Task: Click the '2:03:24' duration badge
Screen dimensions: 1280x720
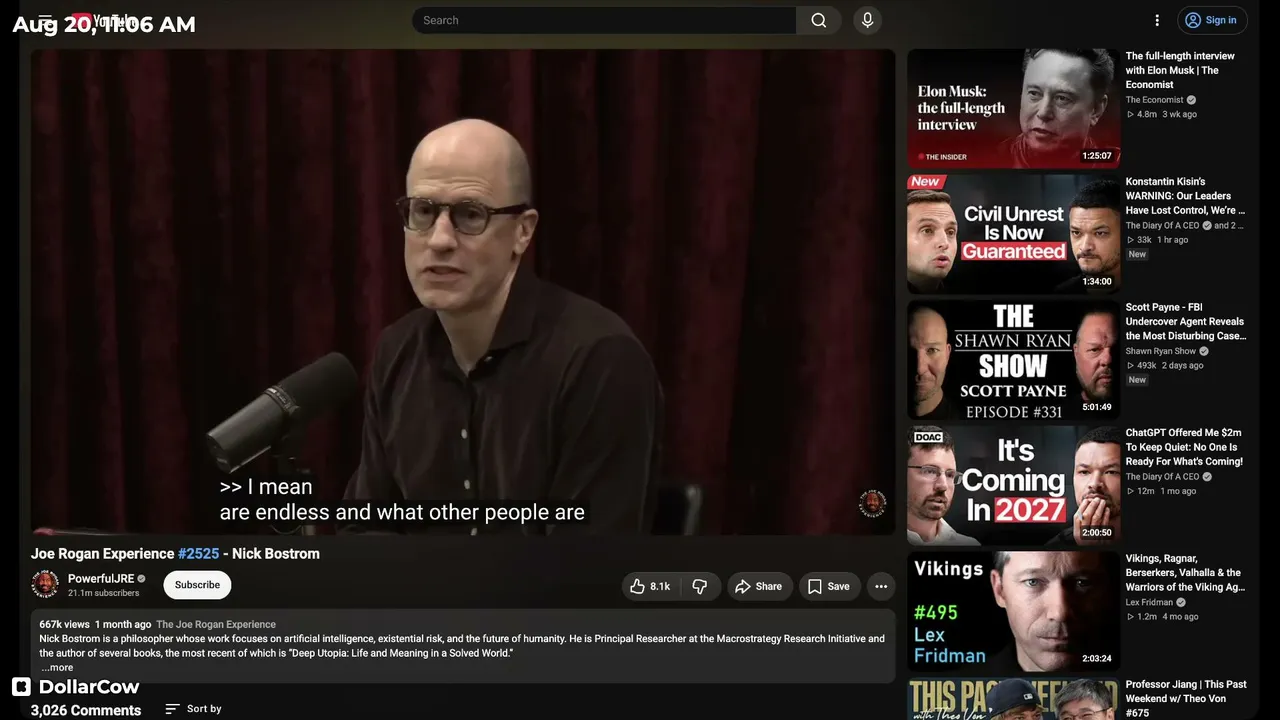Action: (x=1097, y=658)
